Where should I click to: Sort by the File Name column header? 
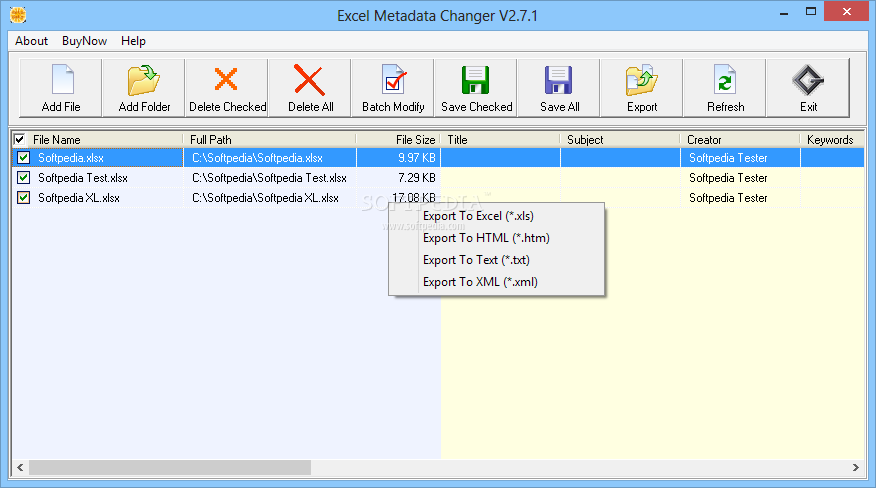(104, 139)
